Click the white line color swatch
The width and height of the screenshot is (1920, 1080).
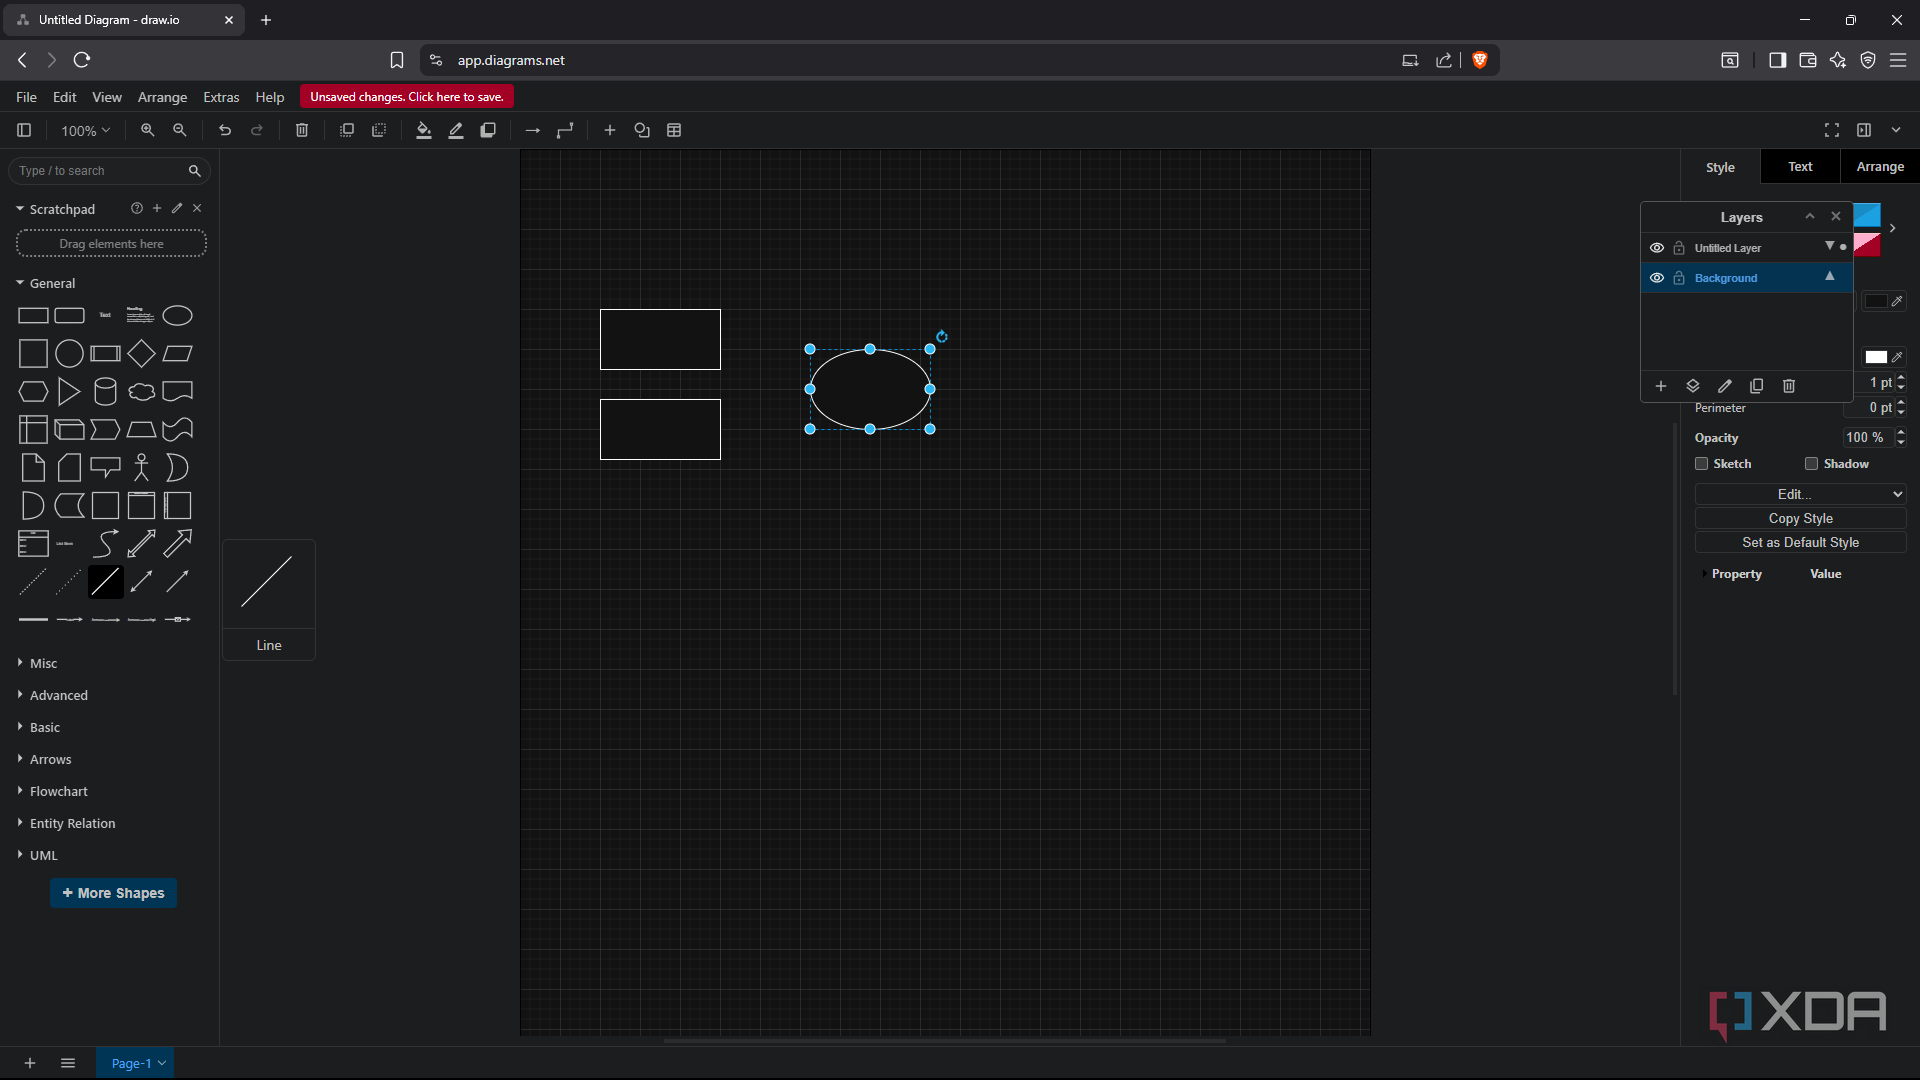1876,357
